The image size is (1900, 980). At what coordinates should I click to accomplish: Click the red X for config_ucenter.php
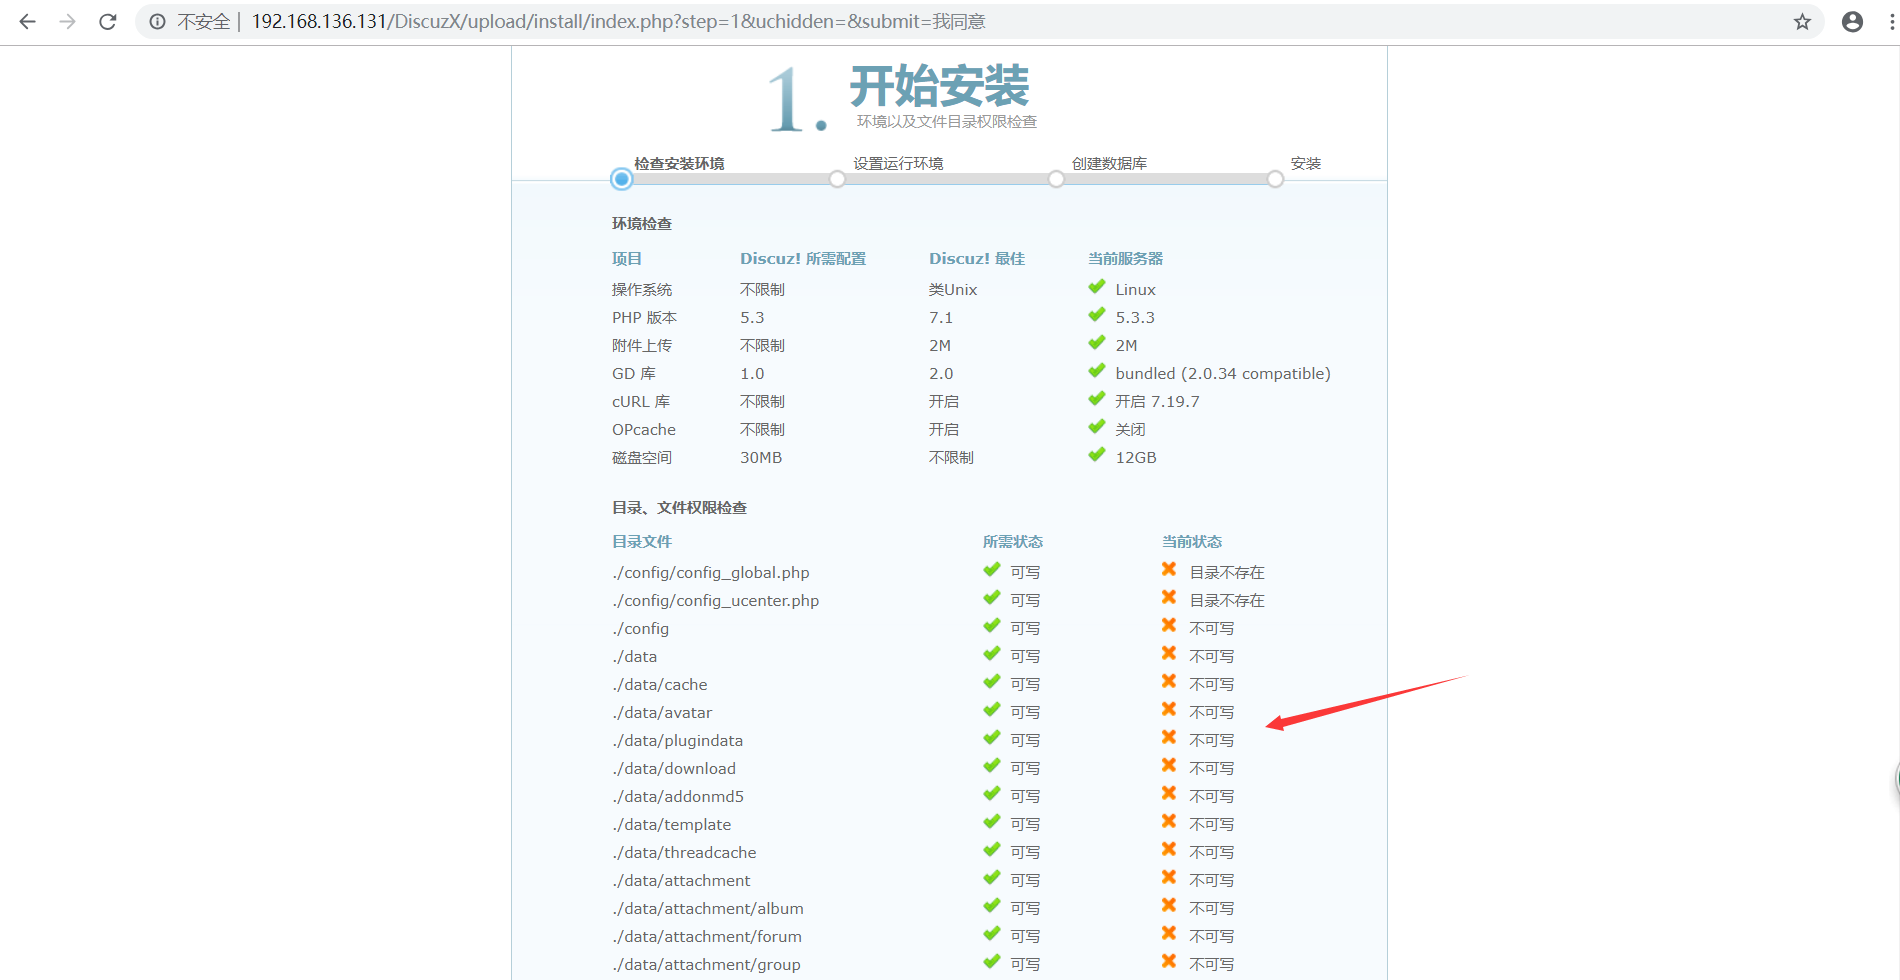[1168, 597]
